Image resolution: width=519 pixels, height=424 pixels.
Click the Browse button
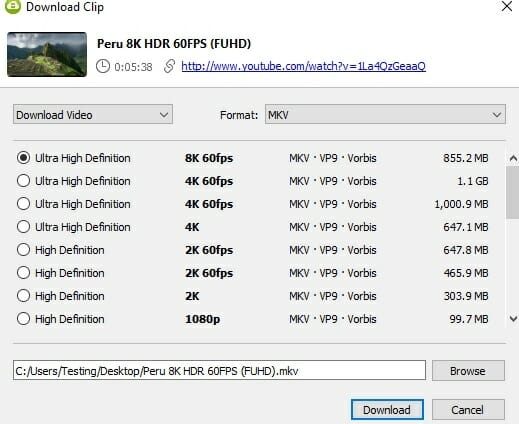tap(468, 371)
